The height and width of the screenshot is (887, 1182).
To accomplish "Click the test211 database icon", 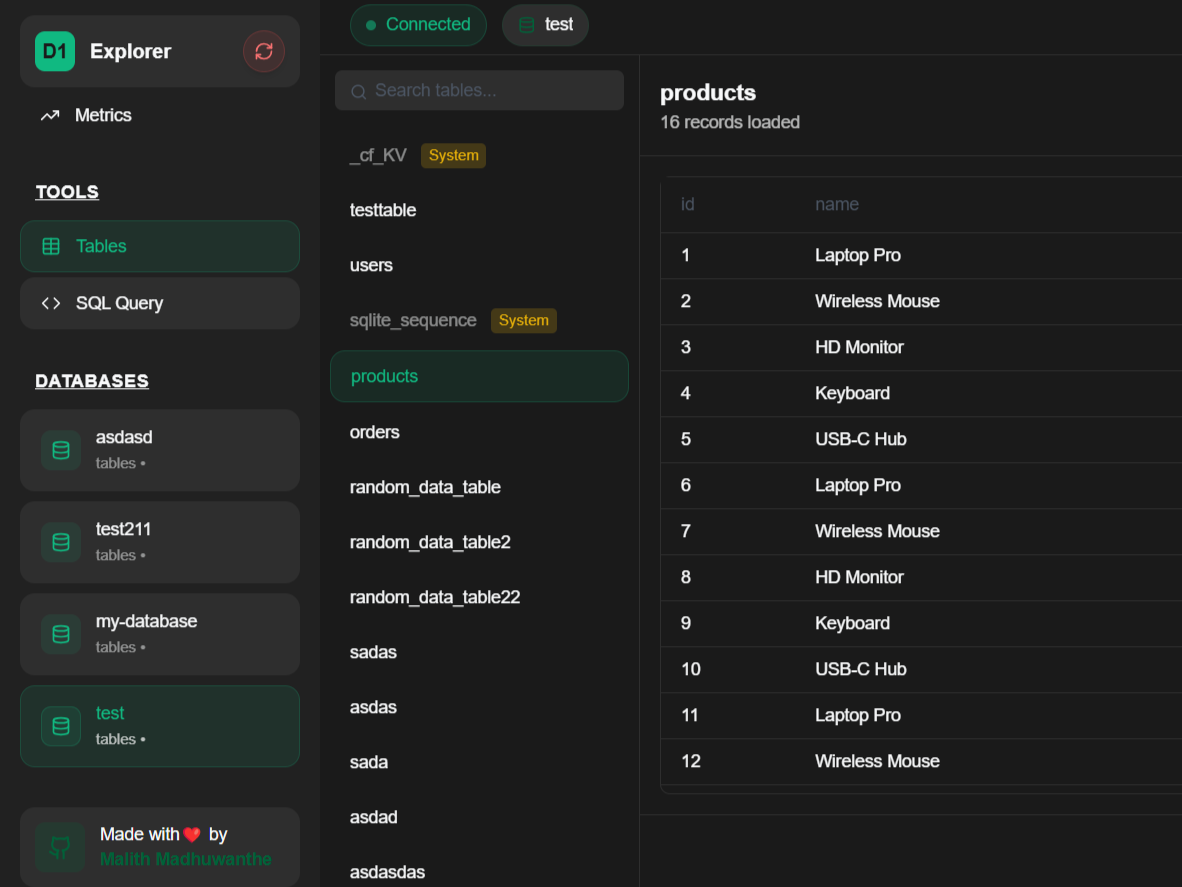I will click(x=61, y=542).
